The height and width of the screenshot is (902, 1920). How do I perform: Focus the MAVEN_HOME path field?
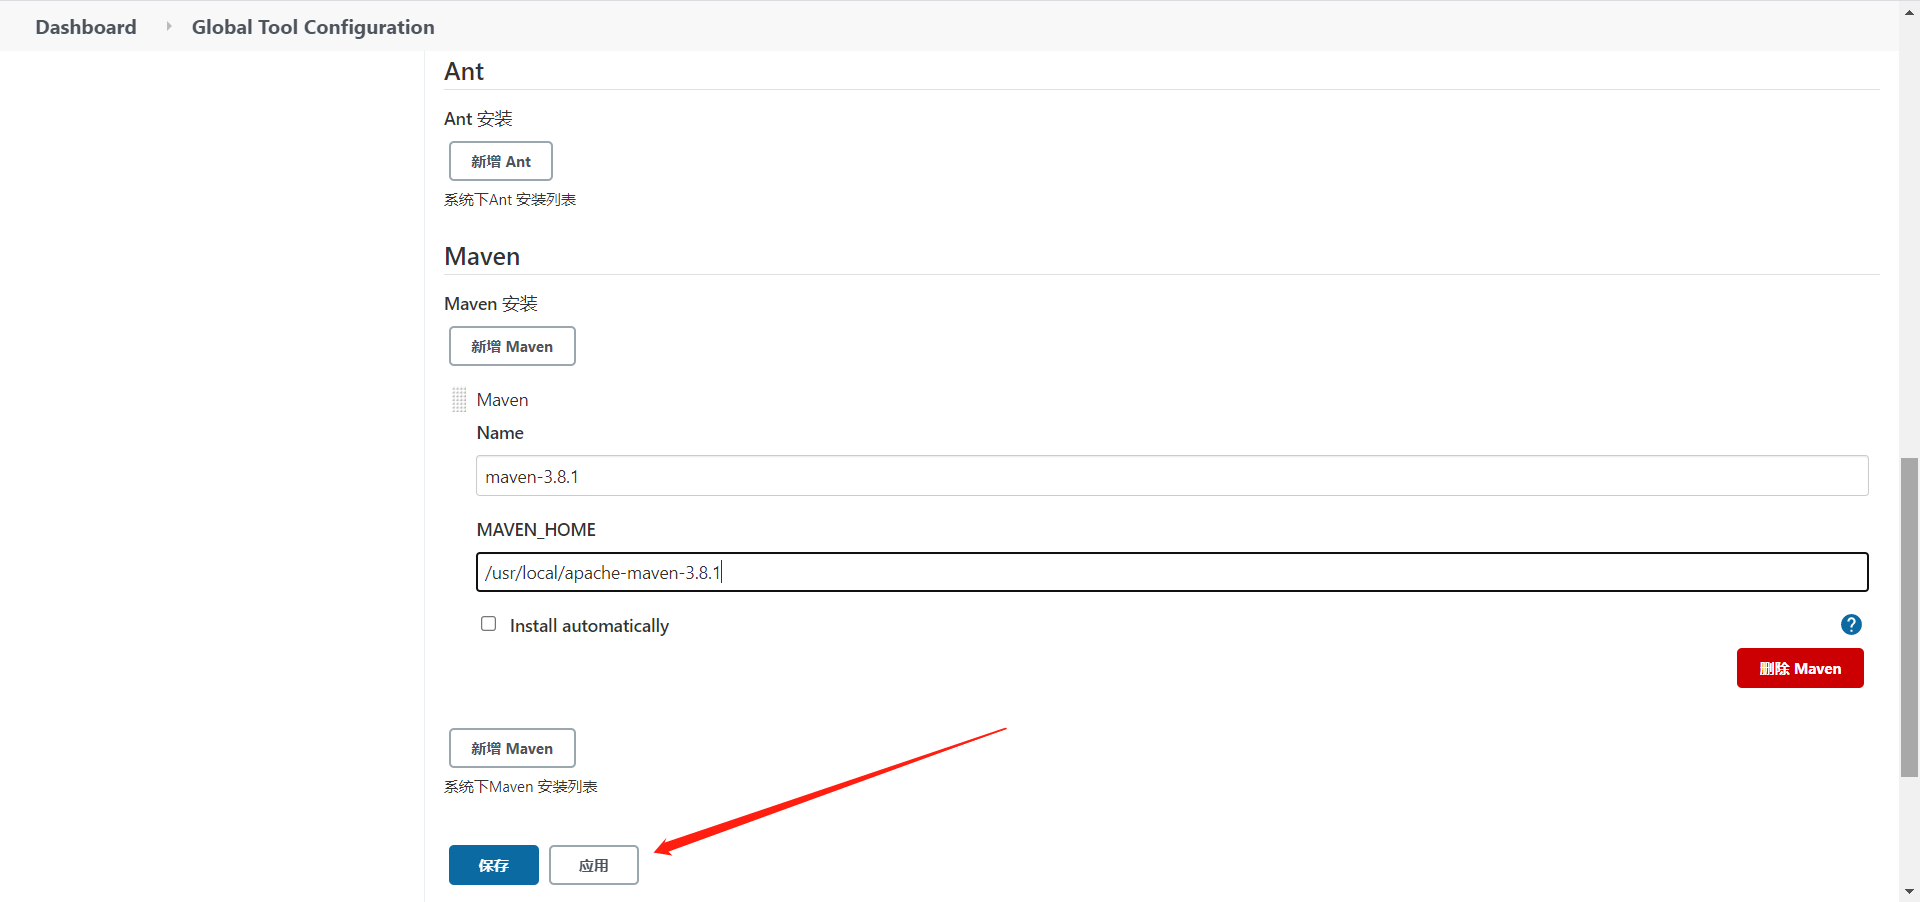(x=1172, y=572)
